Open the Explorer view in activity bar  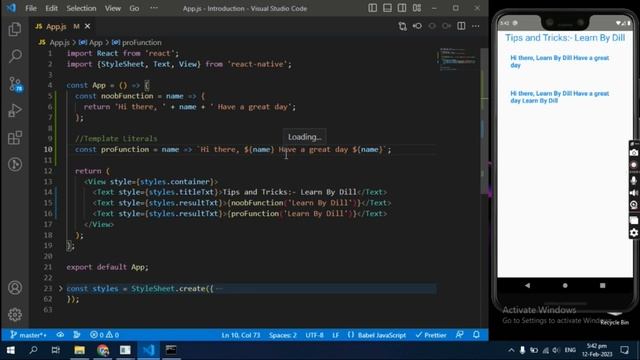[15, 29]
